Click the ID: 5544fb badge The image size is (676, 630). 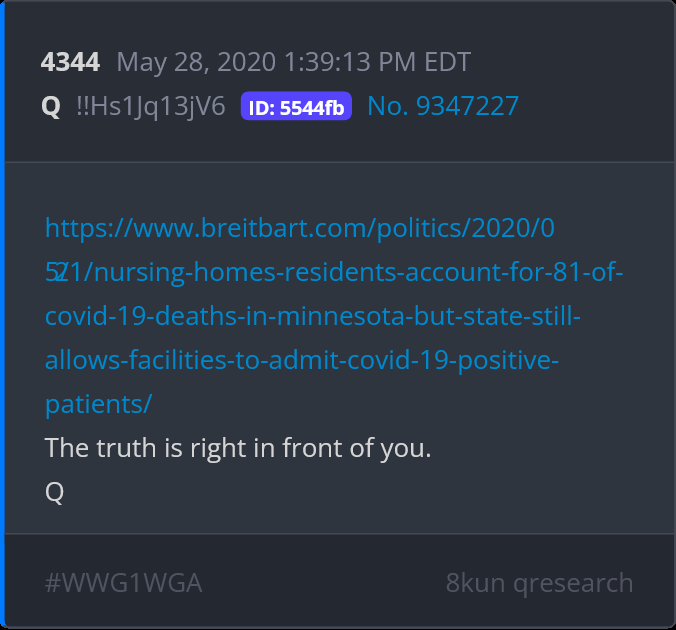coord(296,106)
